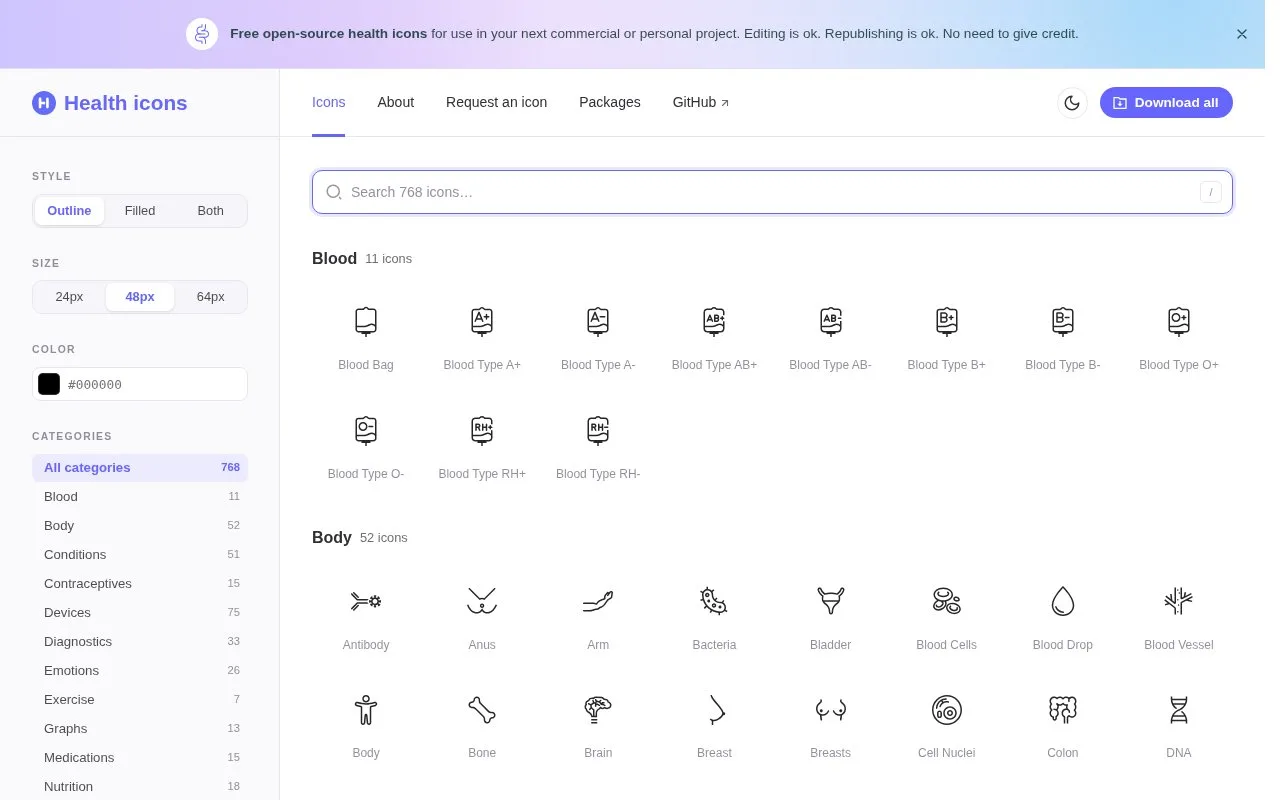Image resolution: width=1280 pixels, height=800 pixels.
Task: Show the Diagnostics category
Action: coord(140,642)
